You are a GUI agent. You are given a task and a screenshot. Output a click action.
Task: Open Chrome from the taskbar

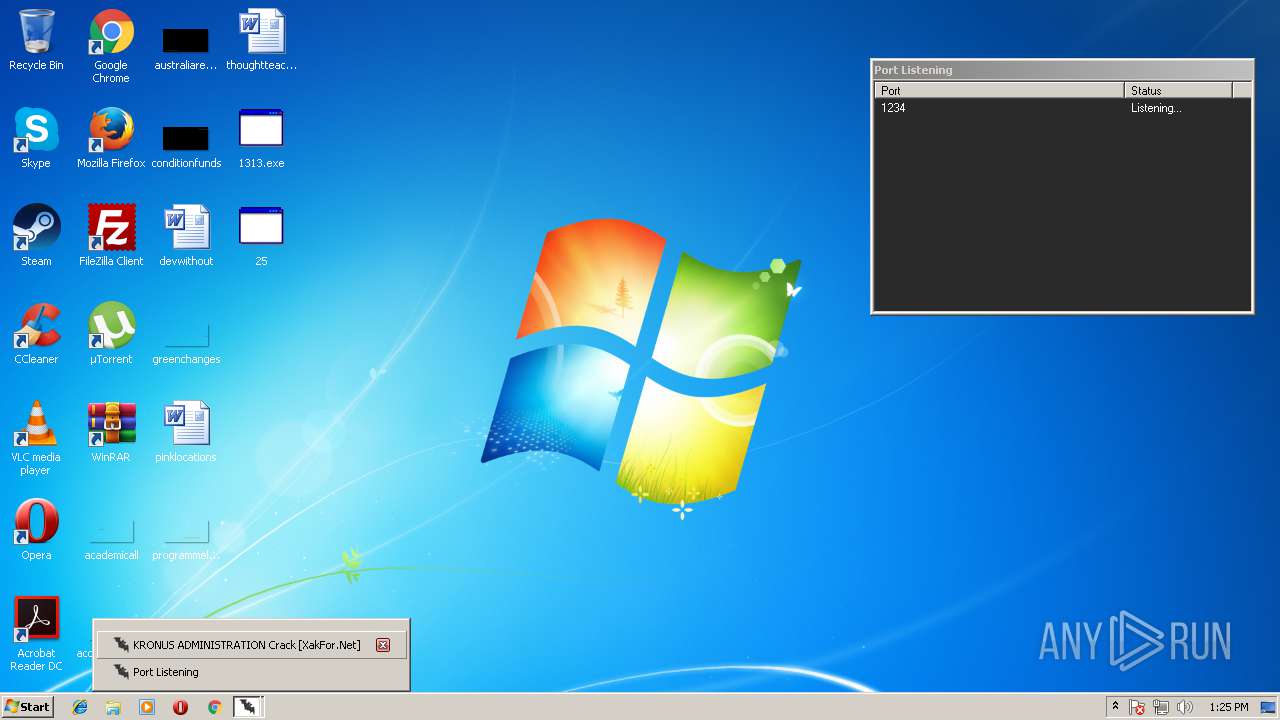214,707
